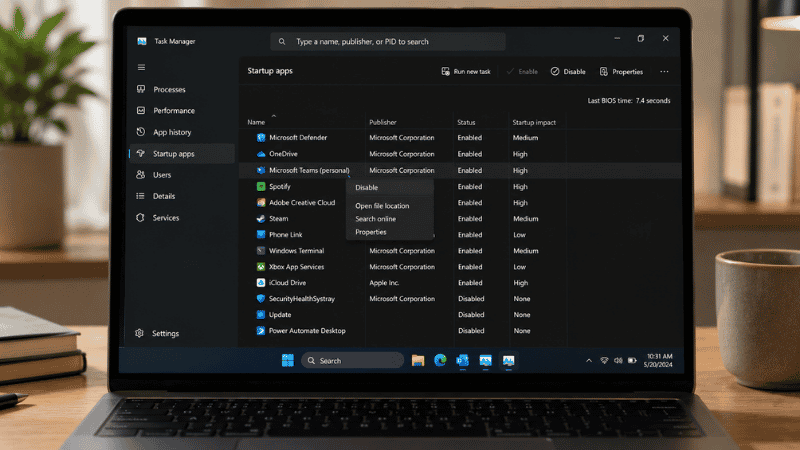Click the Microsoft Defender shield icon

[x=261, y=137]
